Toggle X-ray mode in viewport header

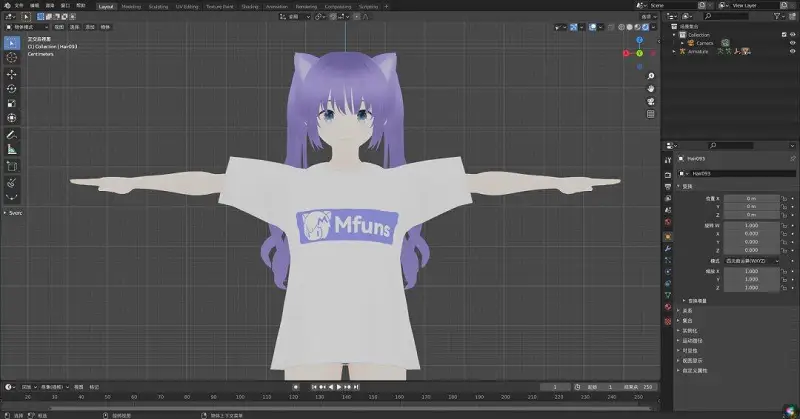(x=611, y=27)
